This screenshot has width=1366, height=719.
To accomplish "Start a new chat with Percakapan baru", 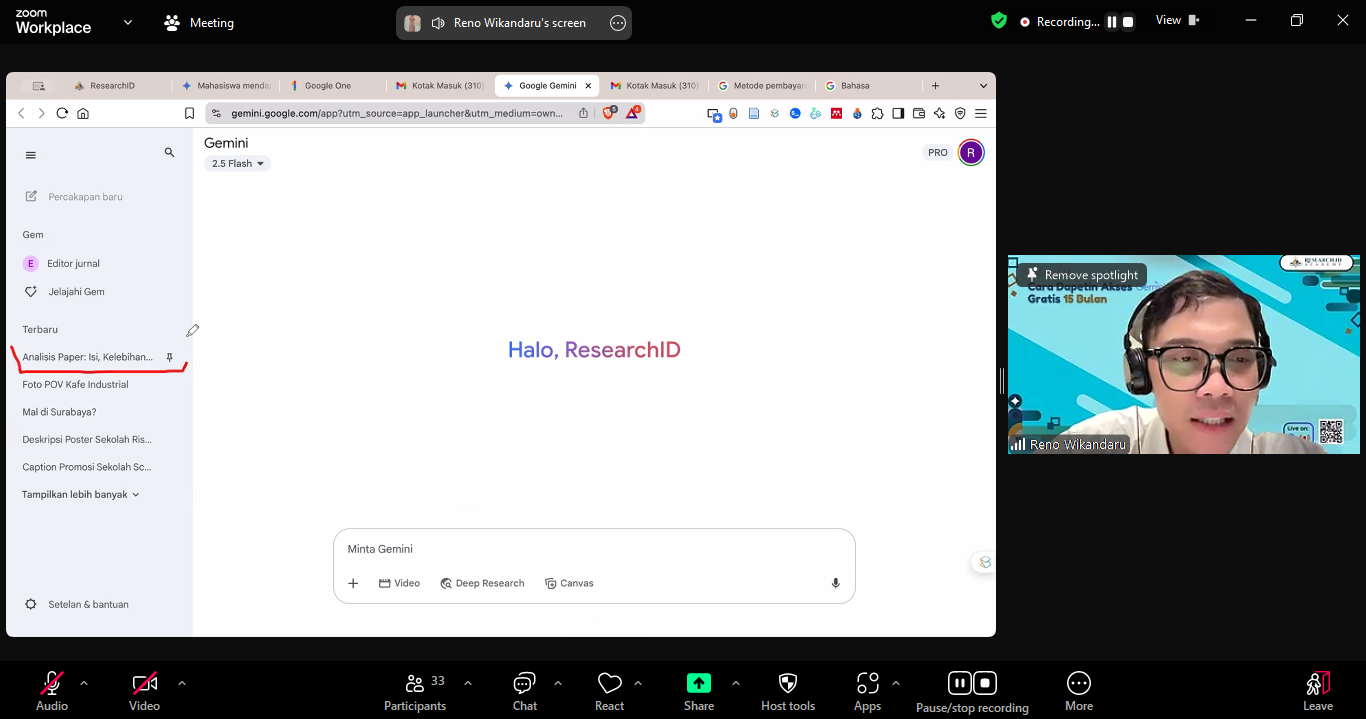I will [x=73, y=197].
